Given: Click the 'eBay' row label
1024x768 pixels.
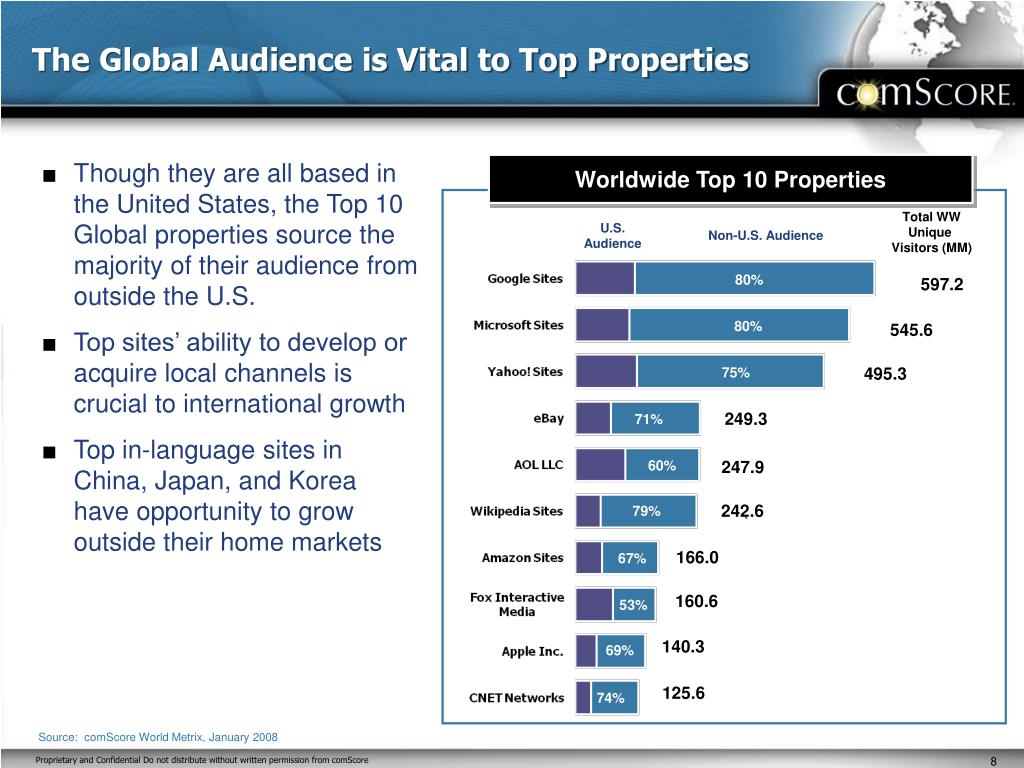Looking at the screenshot, I should (549, 418).
